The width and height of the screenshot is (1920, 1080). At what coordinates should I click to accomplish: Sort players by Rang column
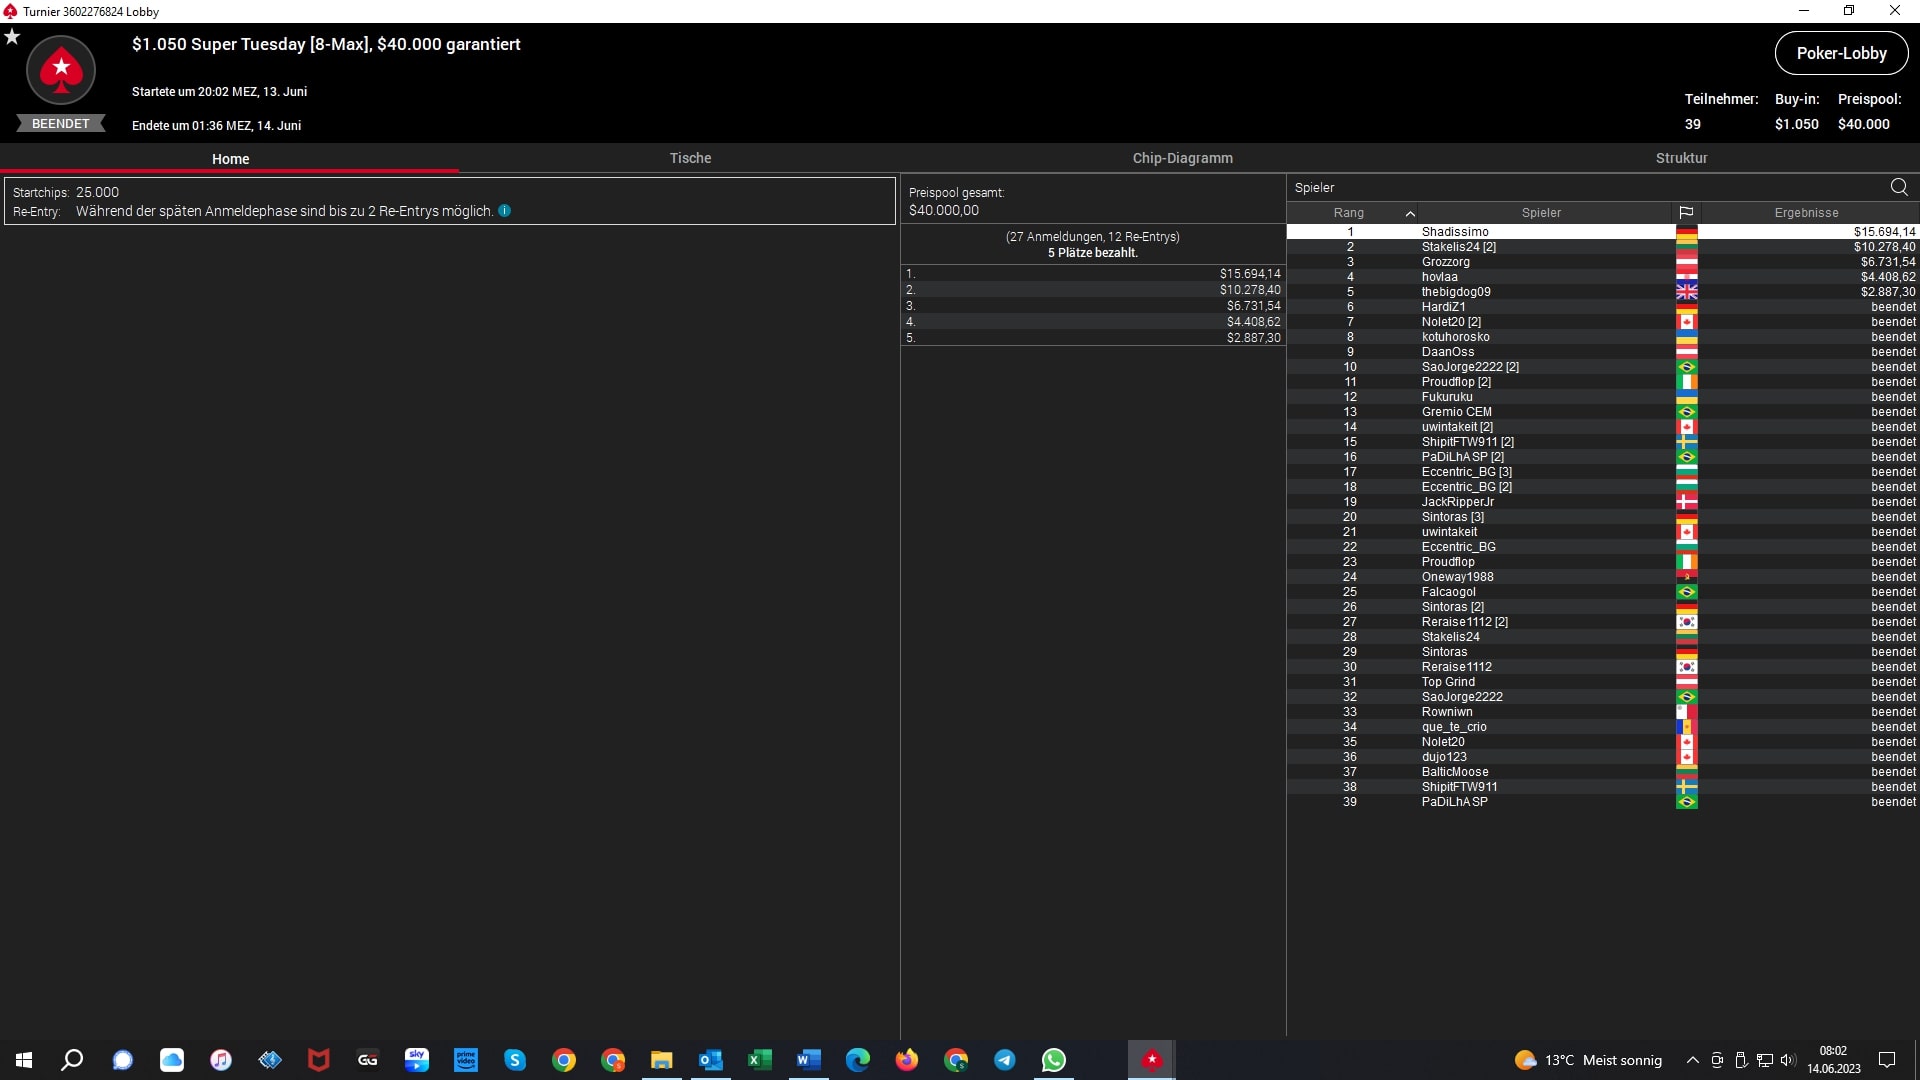point(1349,213)
